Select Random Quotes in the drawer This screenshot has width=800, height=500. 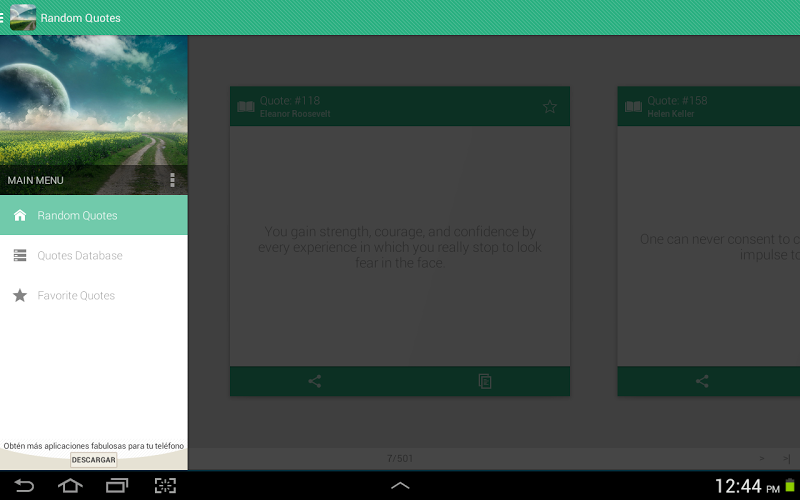tap(94, 215)
